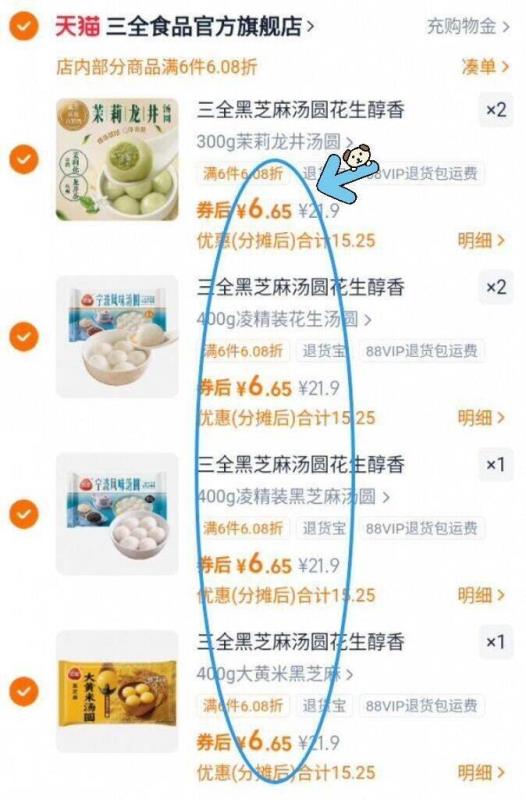Expand the 300g茉莉龙井汤圆 spec selector

click(274, 141)
